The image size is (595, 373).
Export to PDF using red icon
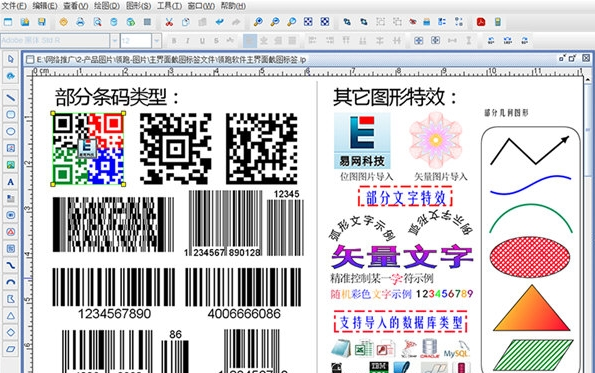click(481, 22)
